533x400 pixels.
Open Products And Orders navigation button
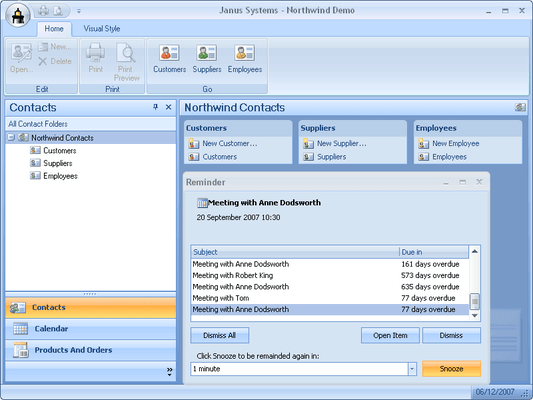90,350
